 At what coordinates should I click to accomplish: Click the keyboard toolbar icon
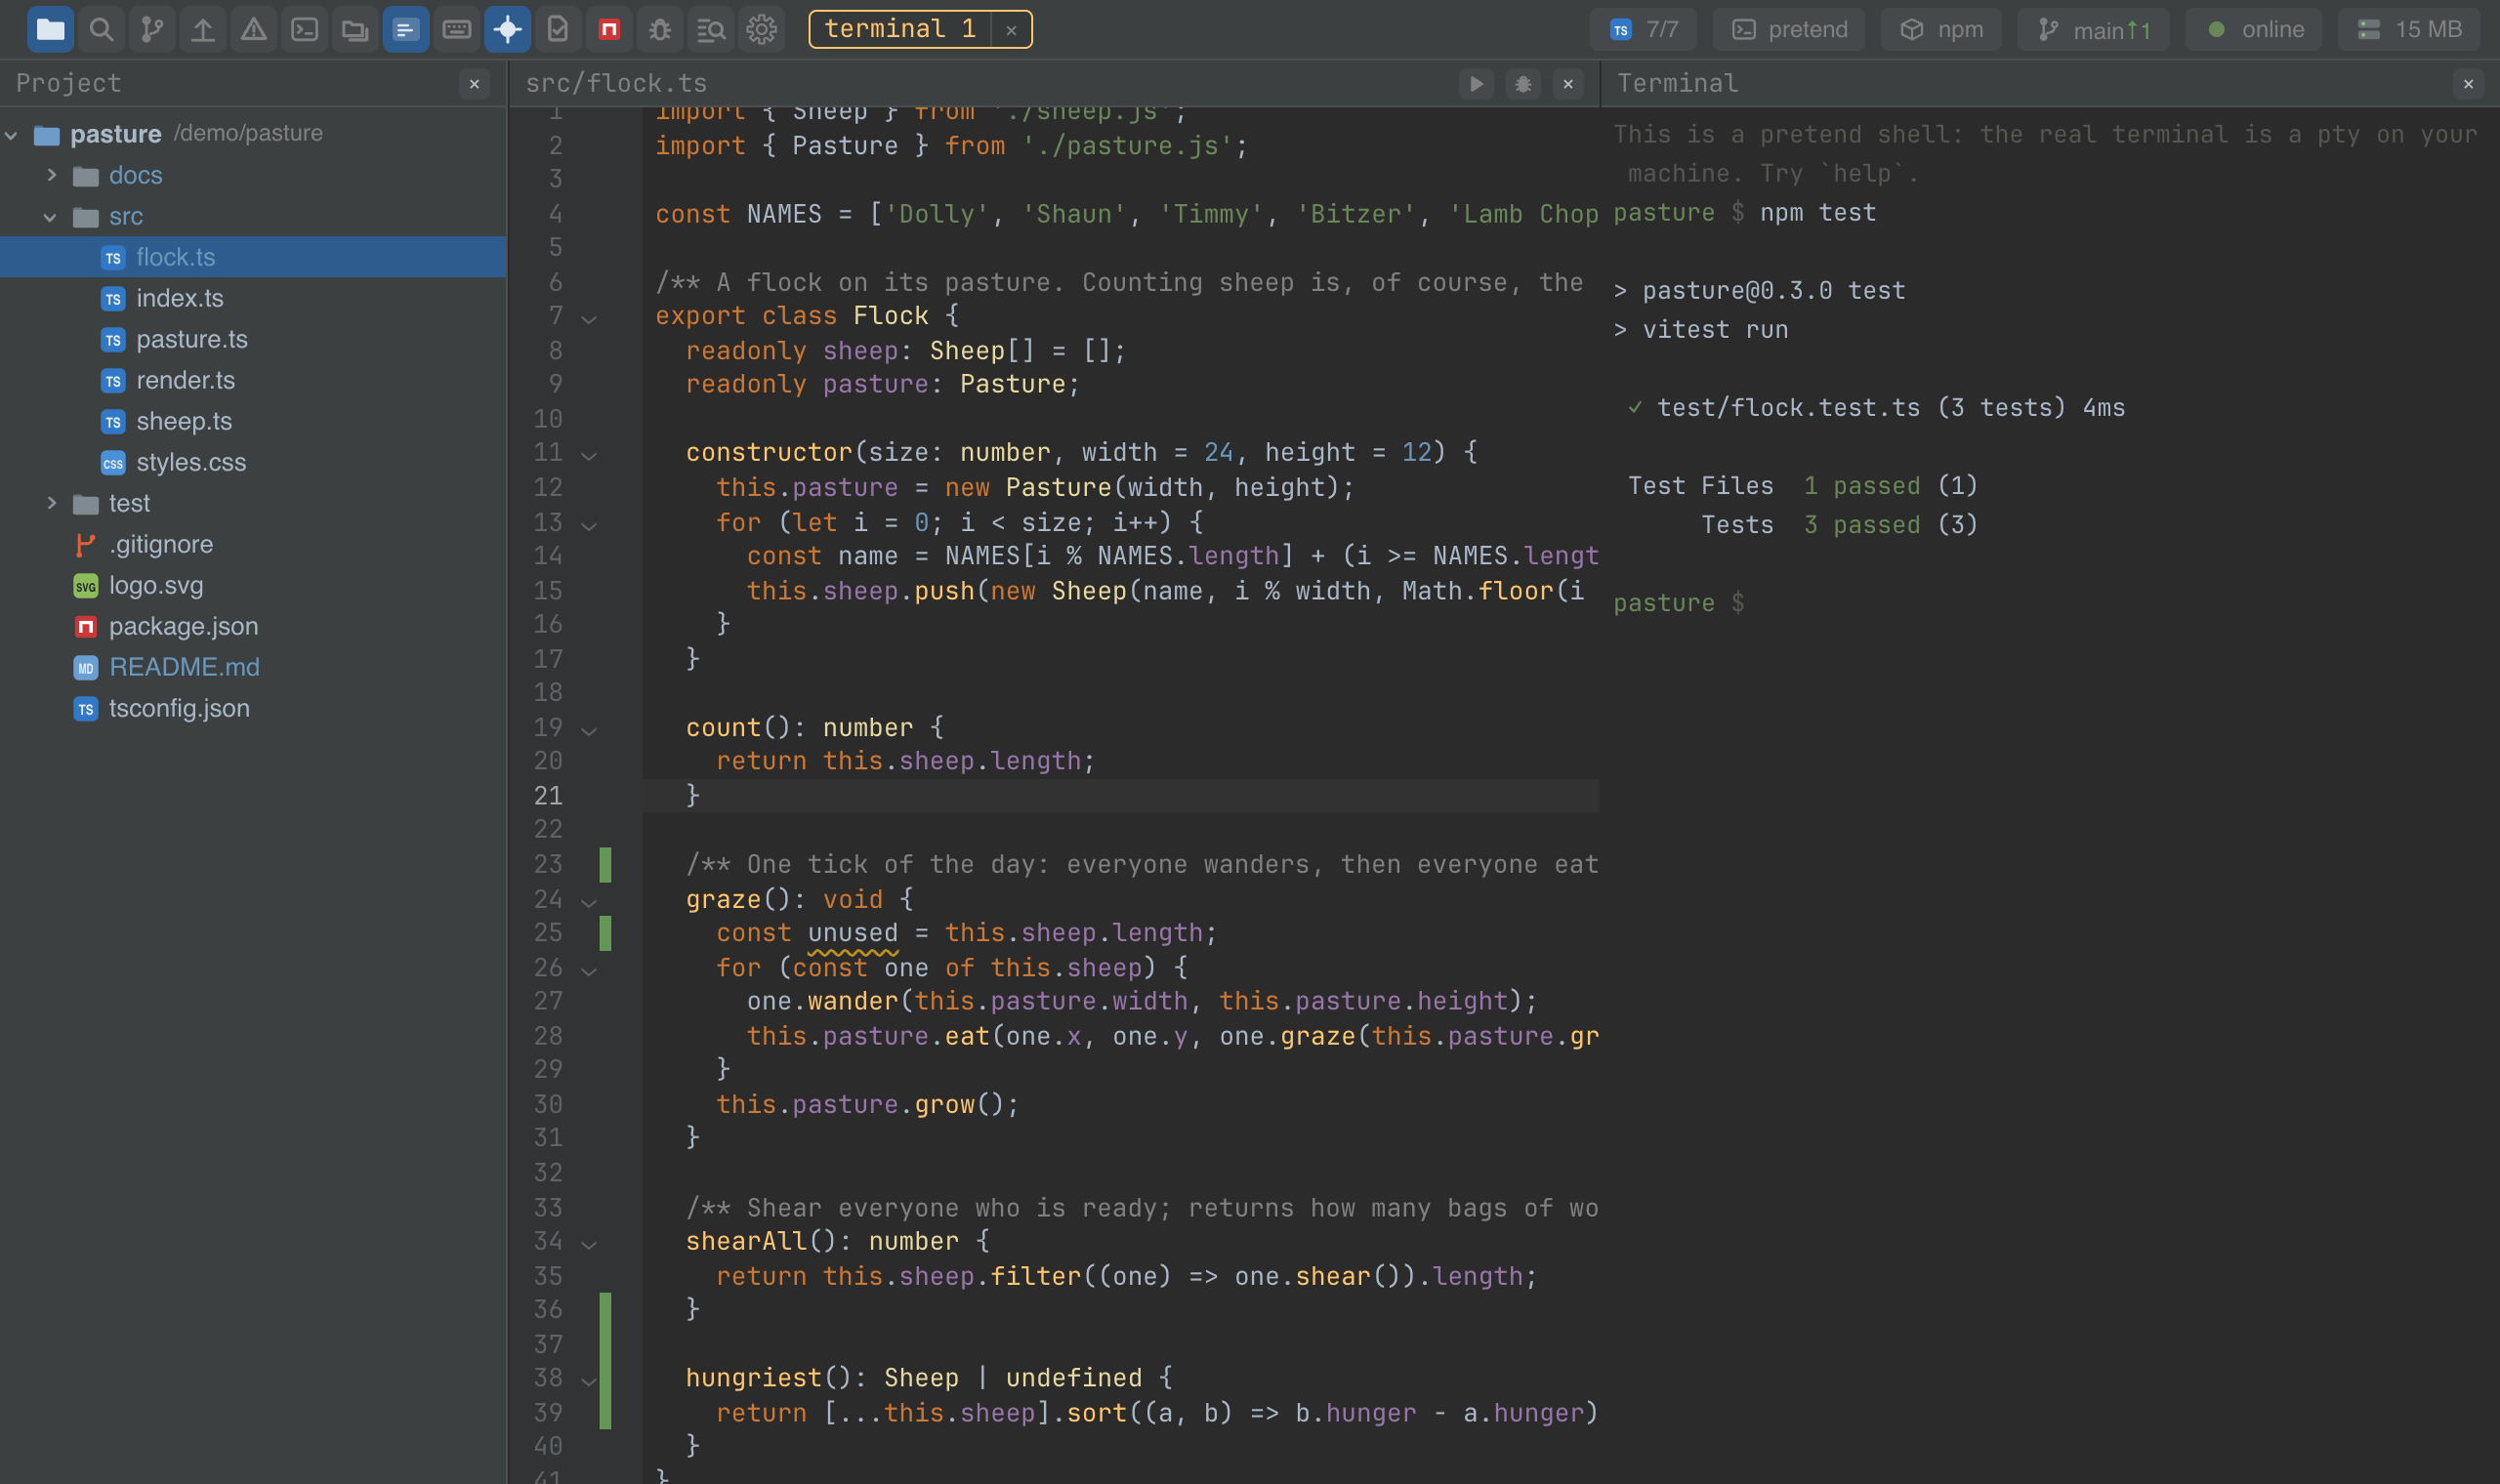coord(457,29)
